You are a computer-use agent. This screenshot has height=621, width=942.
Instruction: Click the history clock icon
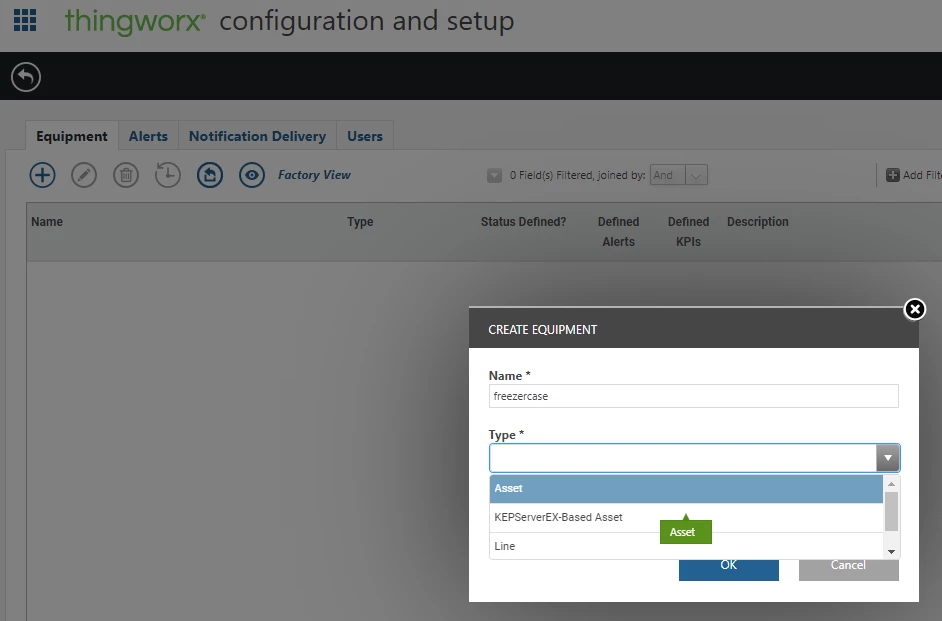point(168,175)
